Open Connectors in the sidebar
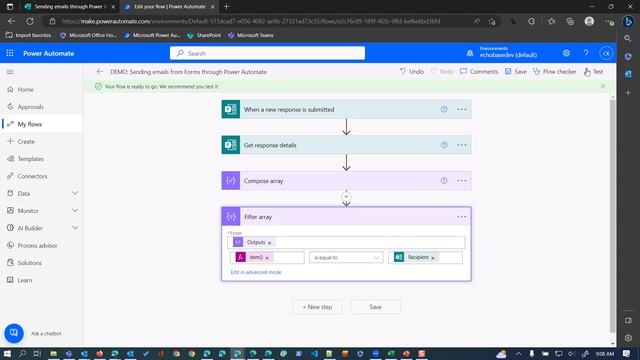 coord(32,176)
